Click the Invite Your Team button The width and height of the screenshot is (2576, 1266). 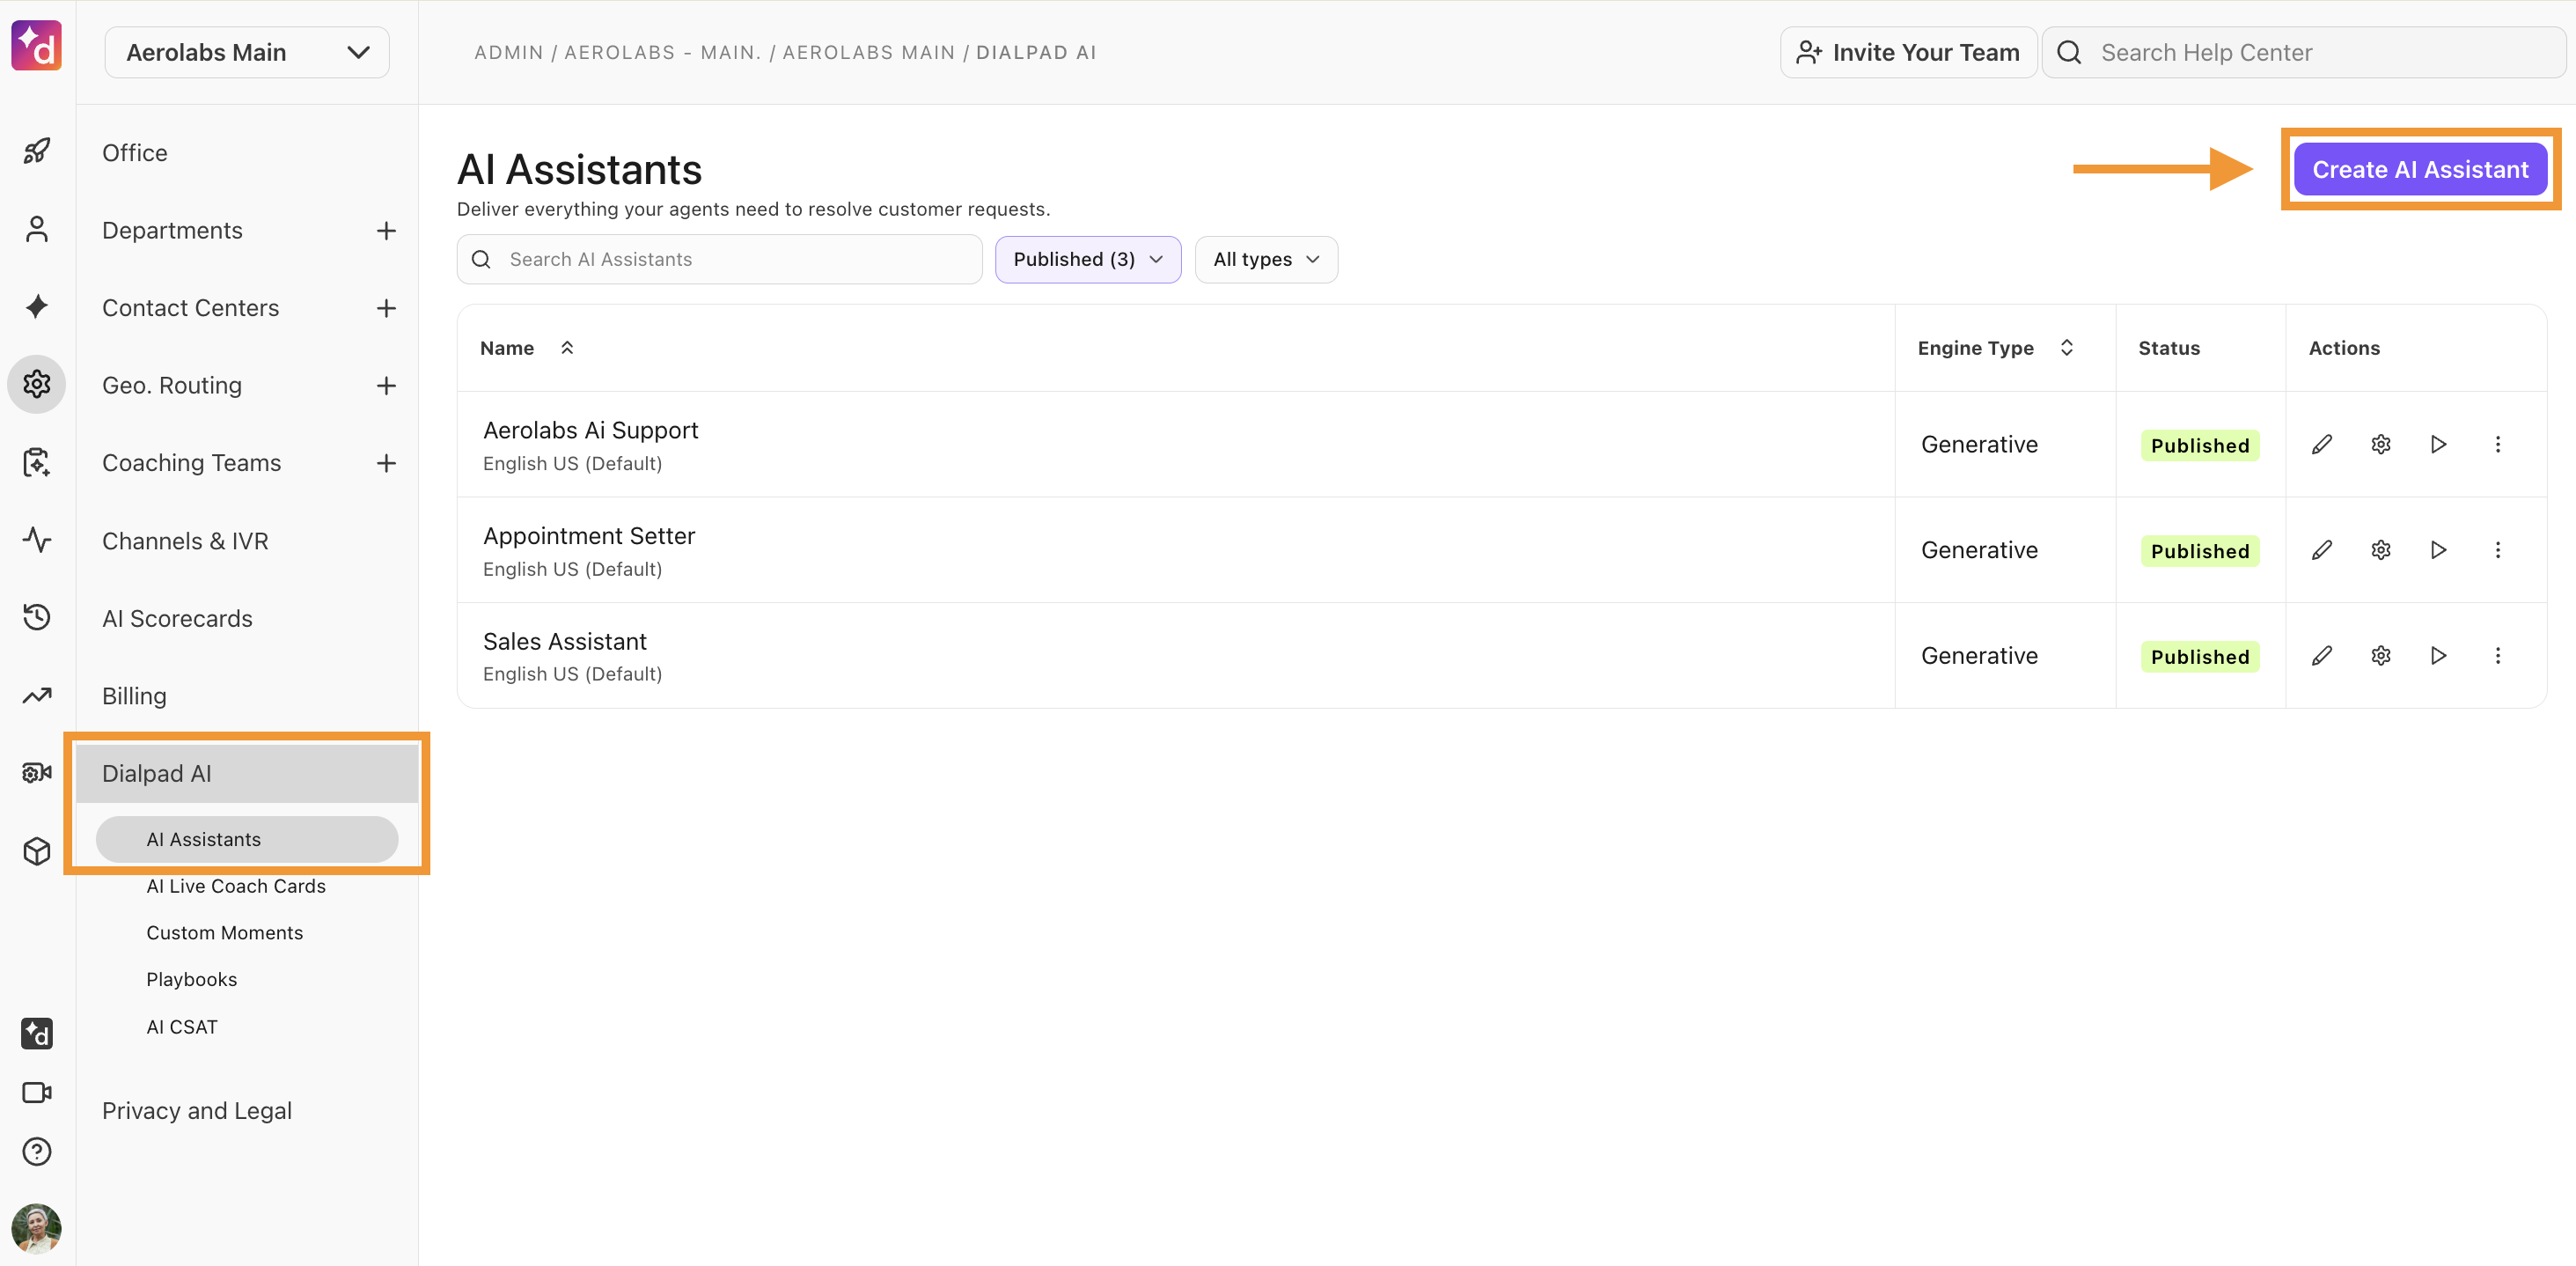[x=1908, y=52]
